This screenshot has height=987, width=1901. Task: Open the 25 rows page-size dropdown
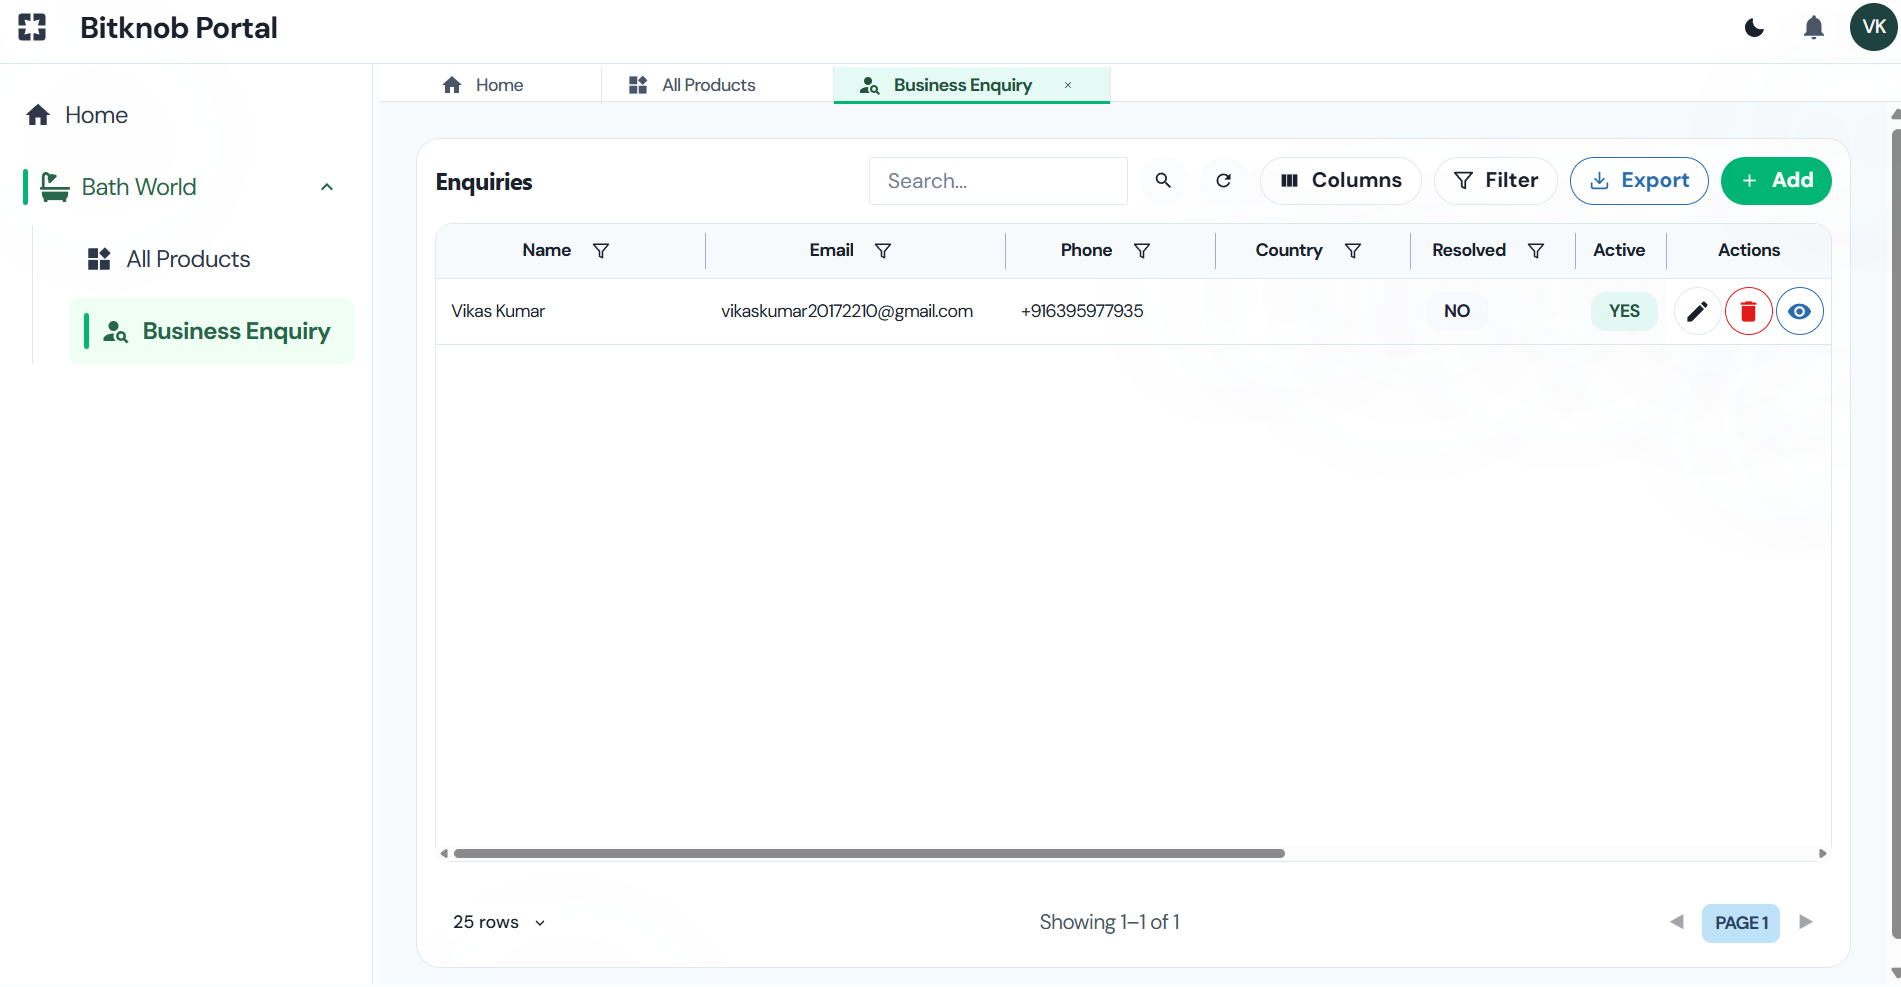[499, 922]
